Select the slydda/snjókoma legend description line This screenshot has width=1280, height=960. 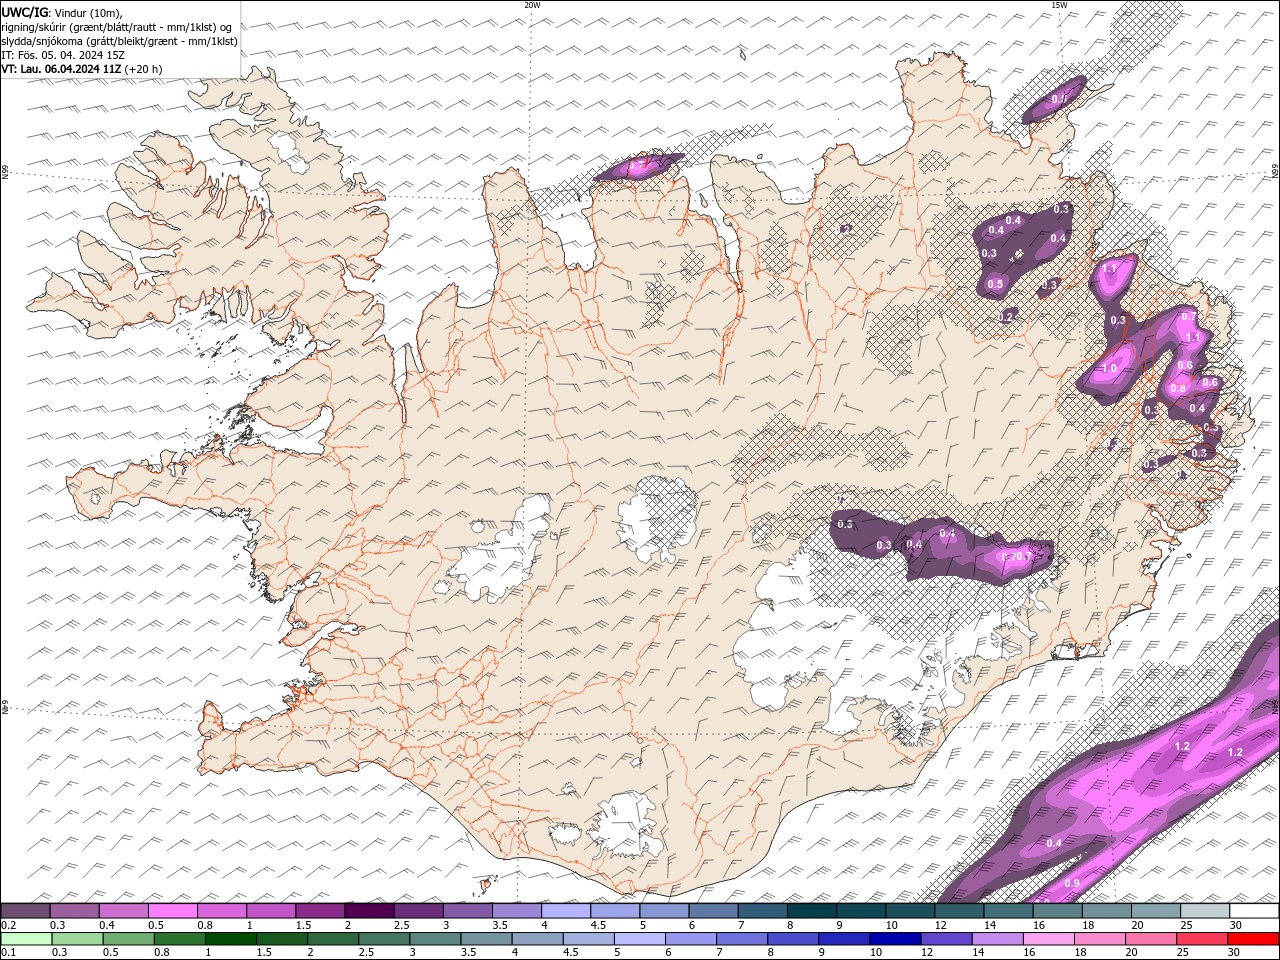[119, 41]
